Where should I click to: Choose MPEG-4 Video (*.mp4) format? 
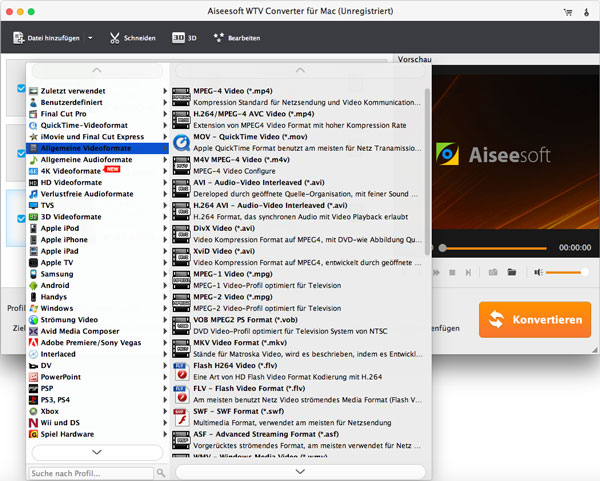[297, 97]
